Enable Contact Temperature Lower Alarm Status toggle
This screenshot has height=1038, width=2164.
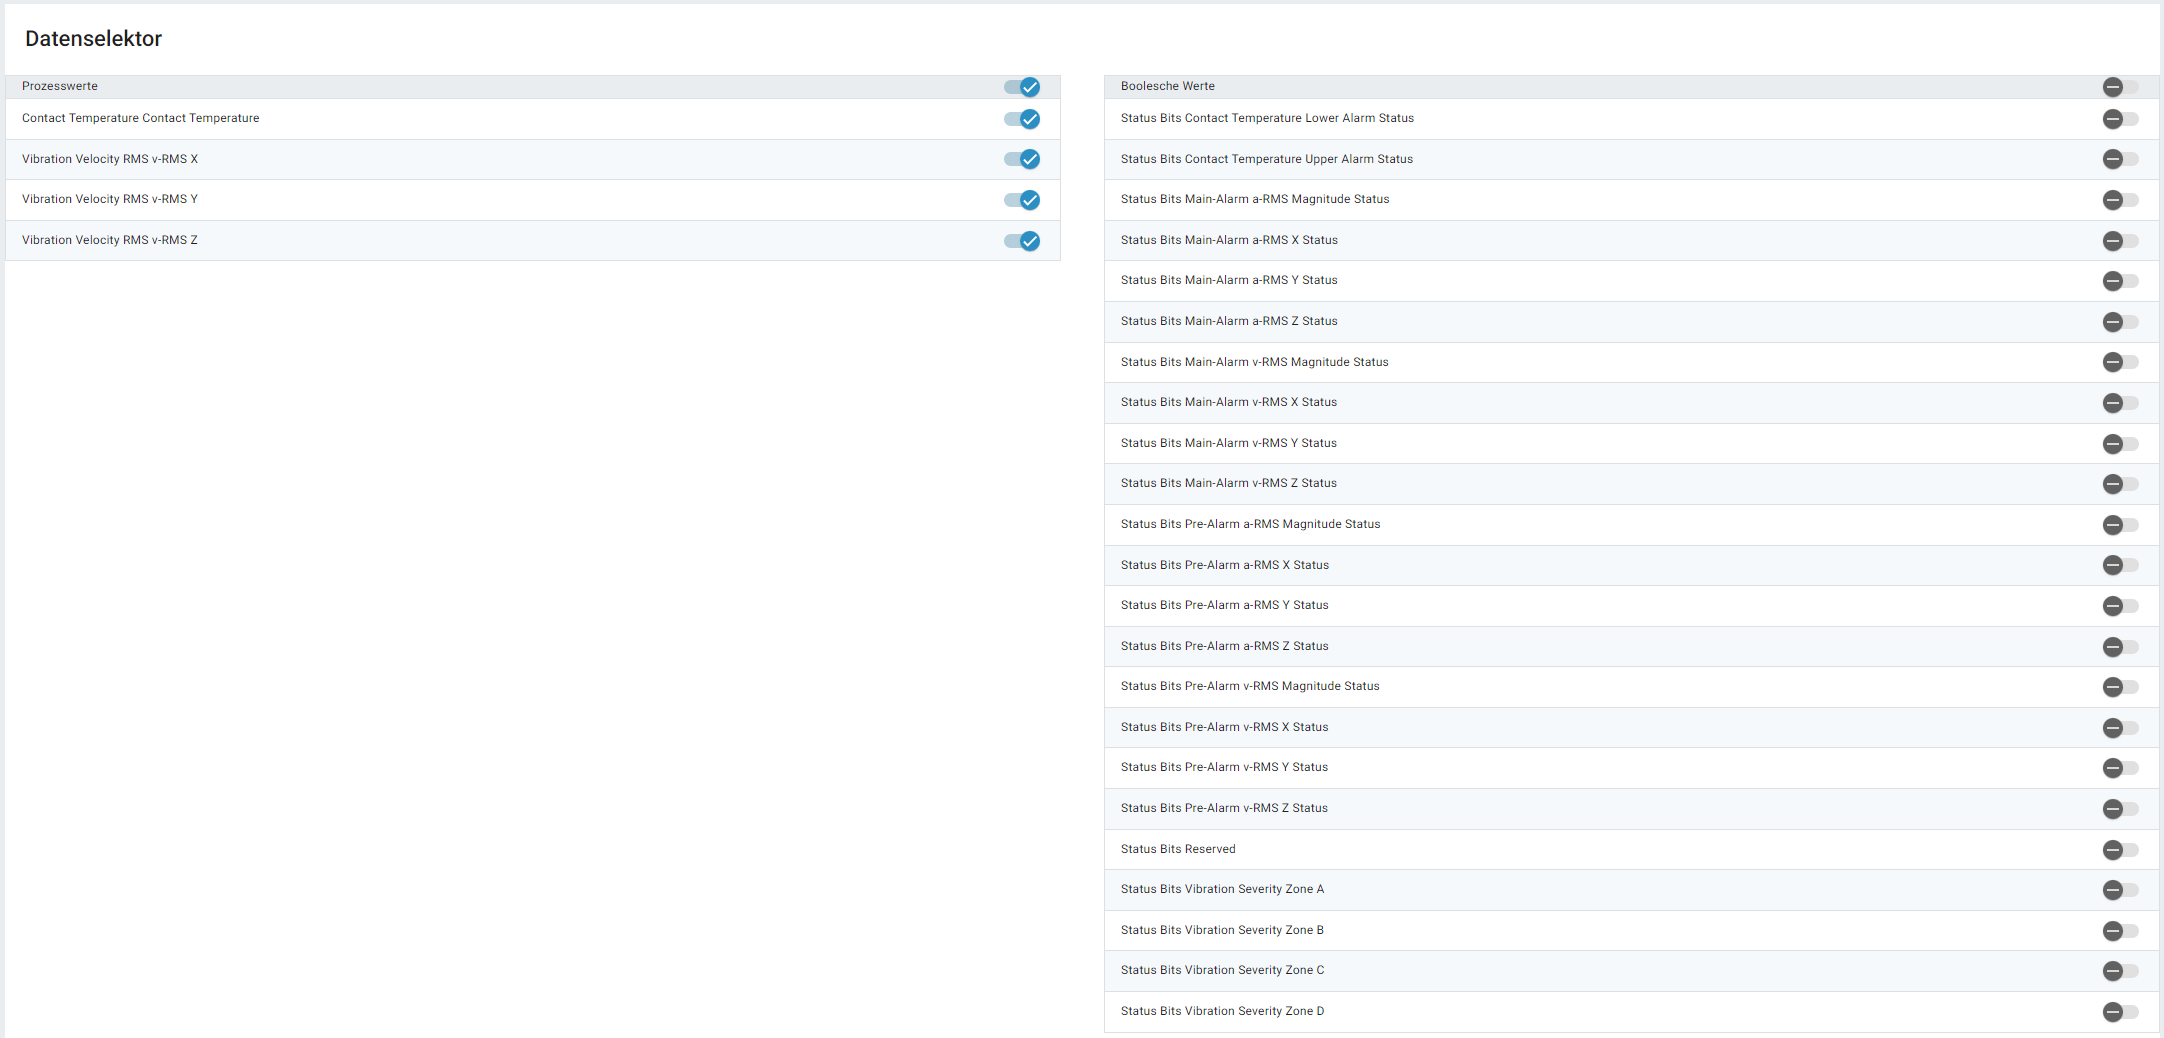click(x=2120, y=119)
